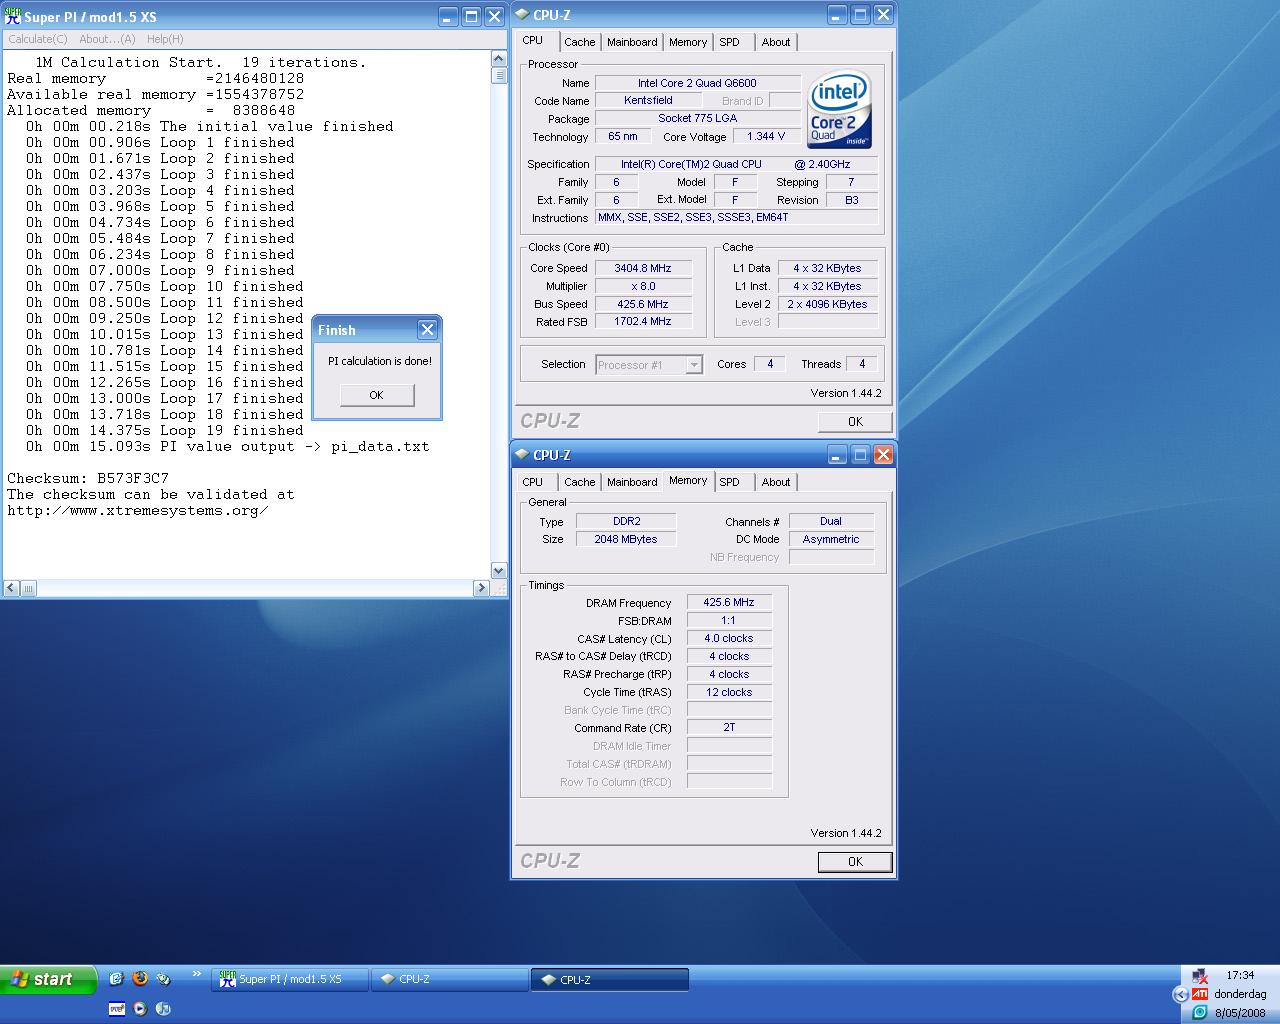Open About tab in upper CPU-Z
Viewport: 1280px width, 1024px height.
tap(776, 42)
